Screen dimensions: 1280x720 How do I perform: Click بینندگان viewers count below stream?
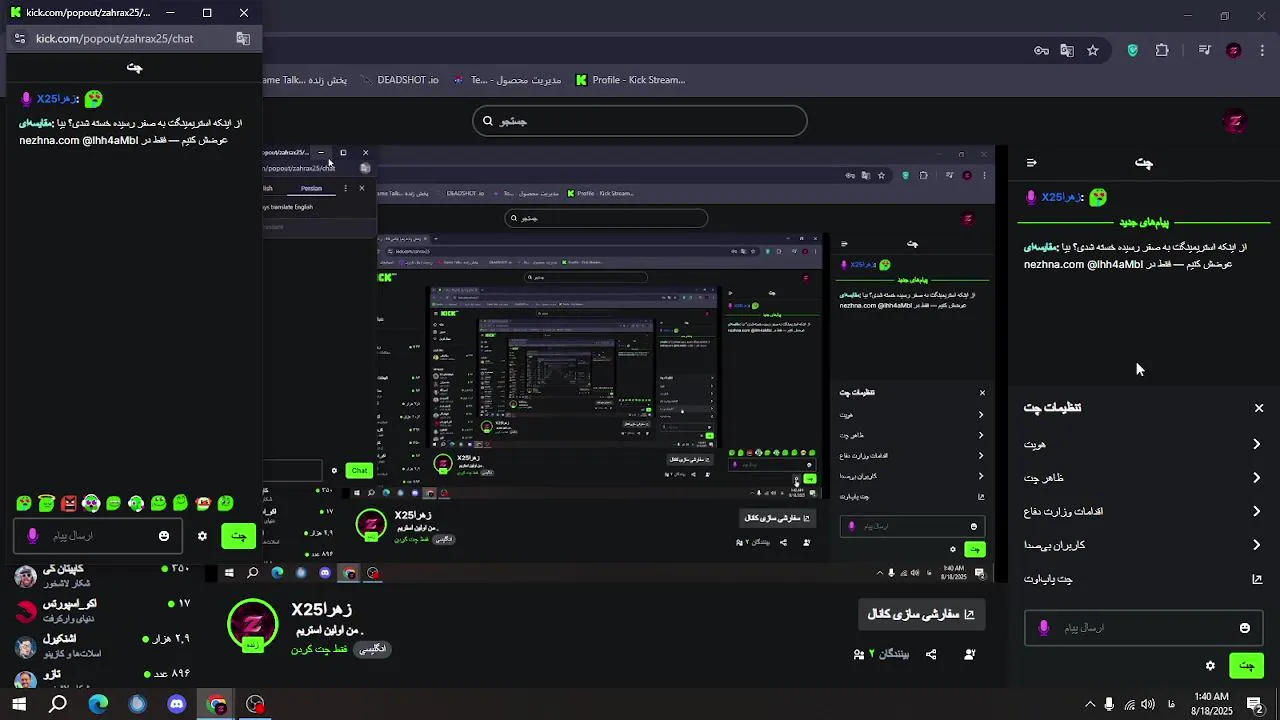882,654
